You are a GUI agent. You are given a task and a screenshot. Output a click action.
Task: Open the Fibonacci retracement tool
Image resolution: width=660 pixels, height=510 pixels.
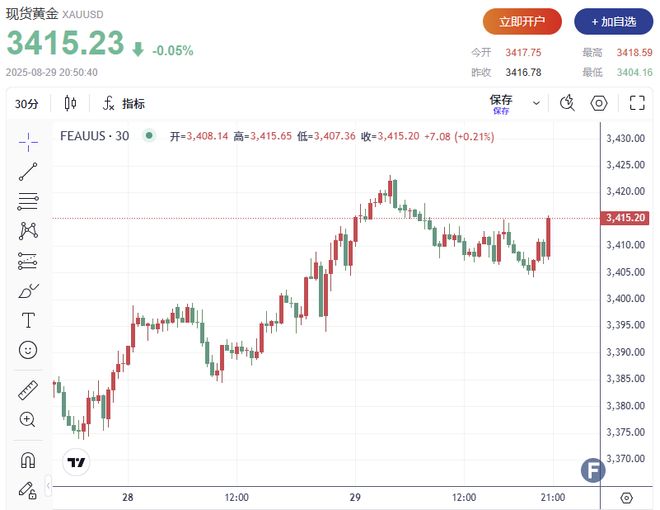pyautogui.click(x=28, y=201)
